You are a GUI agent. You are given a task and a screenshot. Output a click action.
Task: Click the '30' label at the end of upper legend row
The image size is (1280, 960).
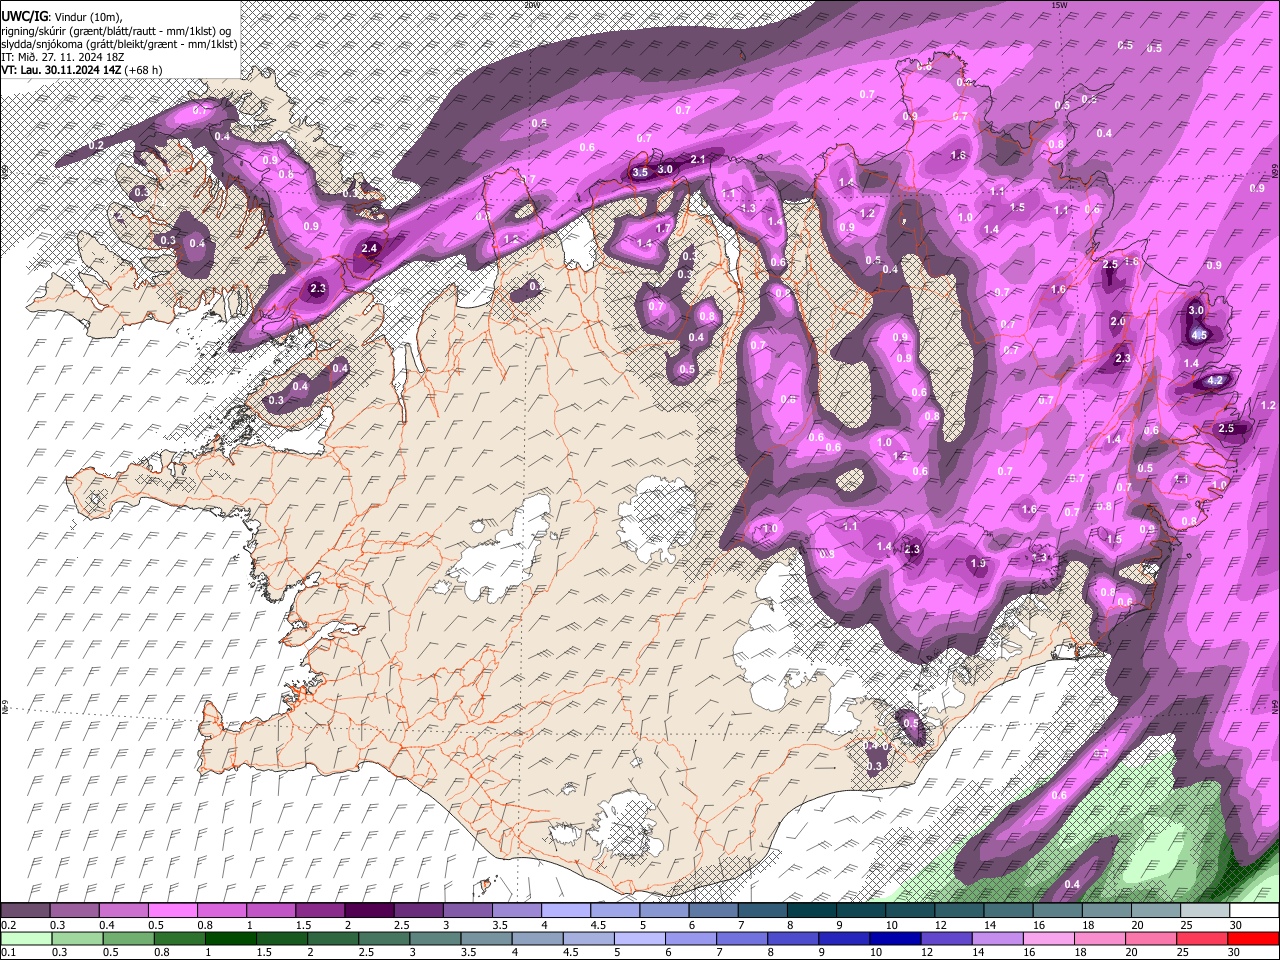[x=1236, y=925]
